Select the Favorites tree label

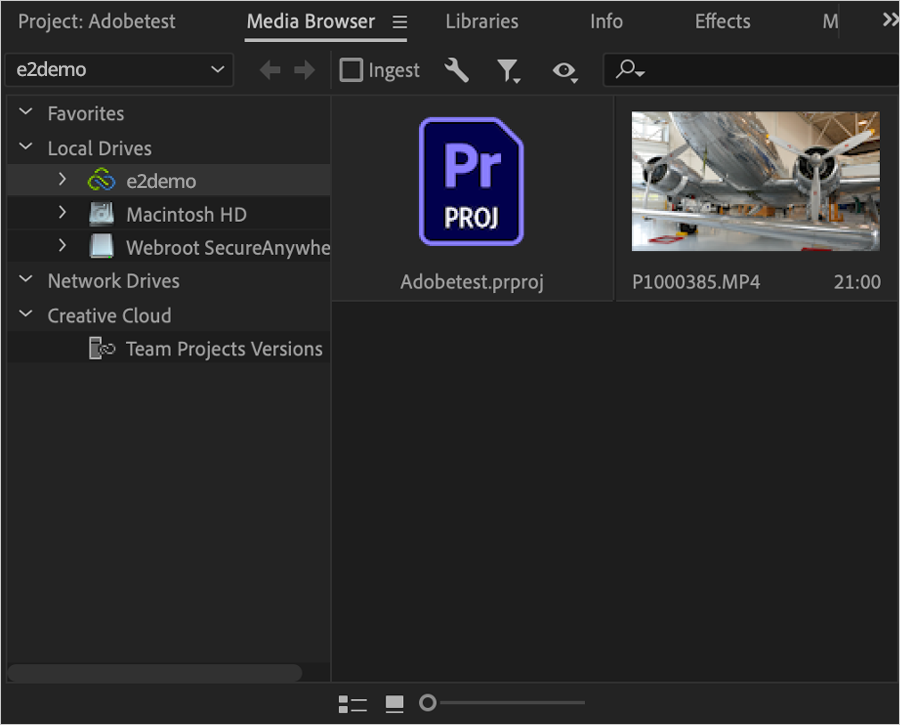pyautogui.click(x=86, y=114)
